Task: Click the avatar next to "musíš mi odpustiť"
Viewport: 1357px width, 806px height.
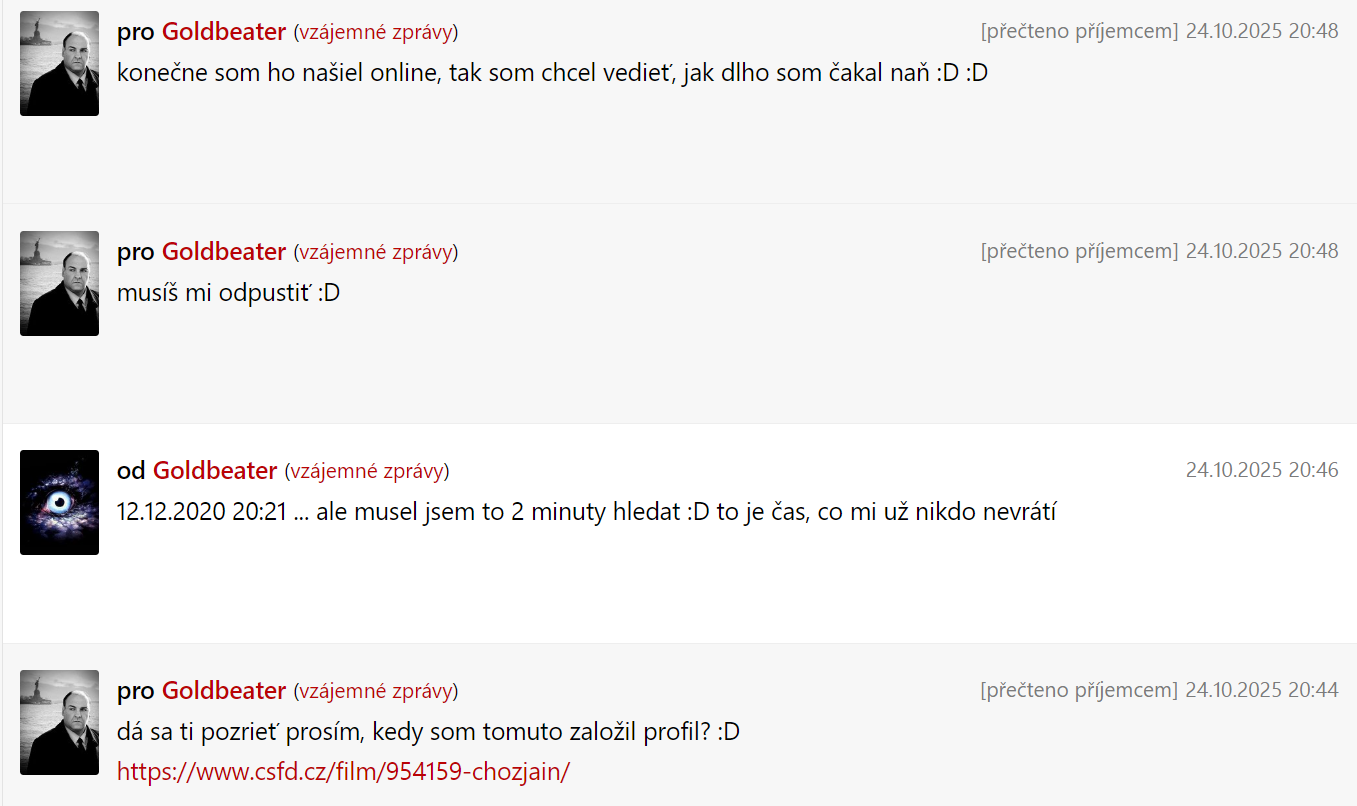Action: [59, 284]
